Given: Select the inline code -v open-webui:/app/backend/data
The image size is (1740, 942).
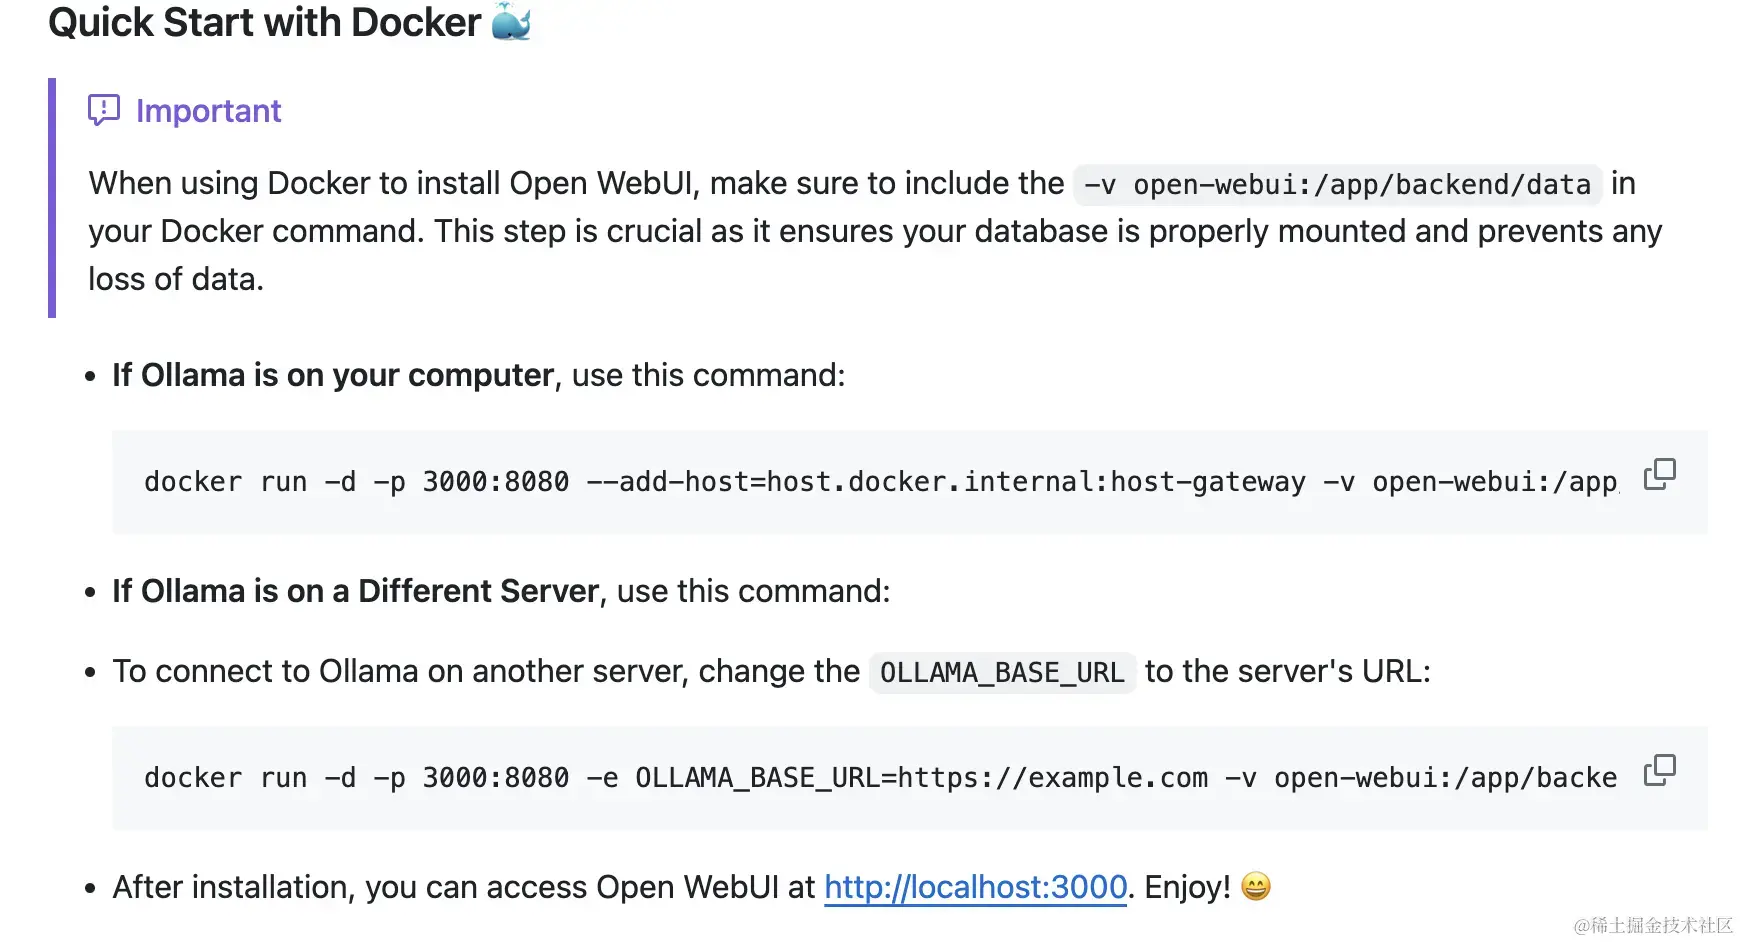Looking at the screenshot, I should point(1337,184).
